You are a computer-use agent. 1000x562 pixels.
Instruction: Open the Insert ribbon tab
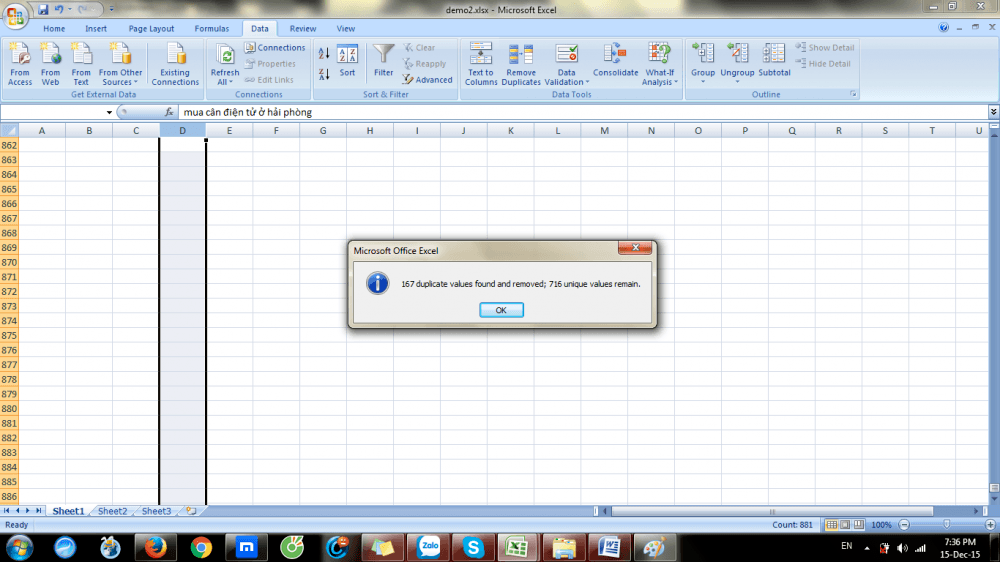click(x=96, y=29)
